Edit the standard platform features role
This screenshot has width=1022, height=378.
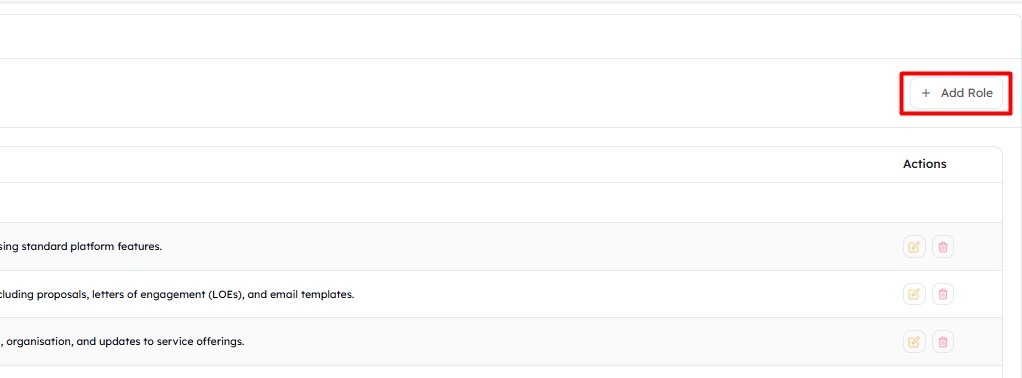(914, 247)
